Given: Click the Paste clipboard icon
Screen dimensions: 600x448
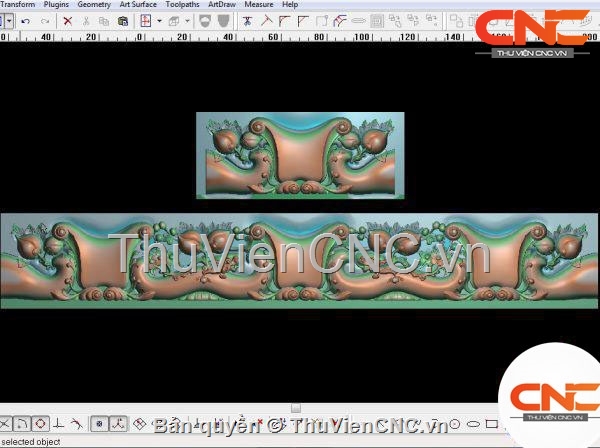Looking at the screenshot, I should [x=124, y=21].
